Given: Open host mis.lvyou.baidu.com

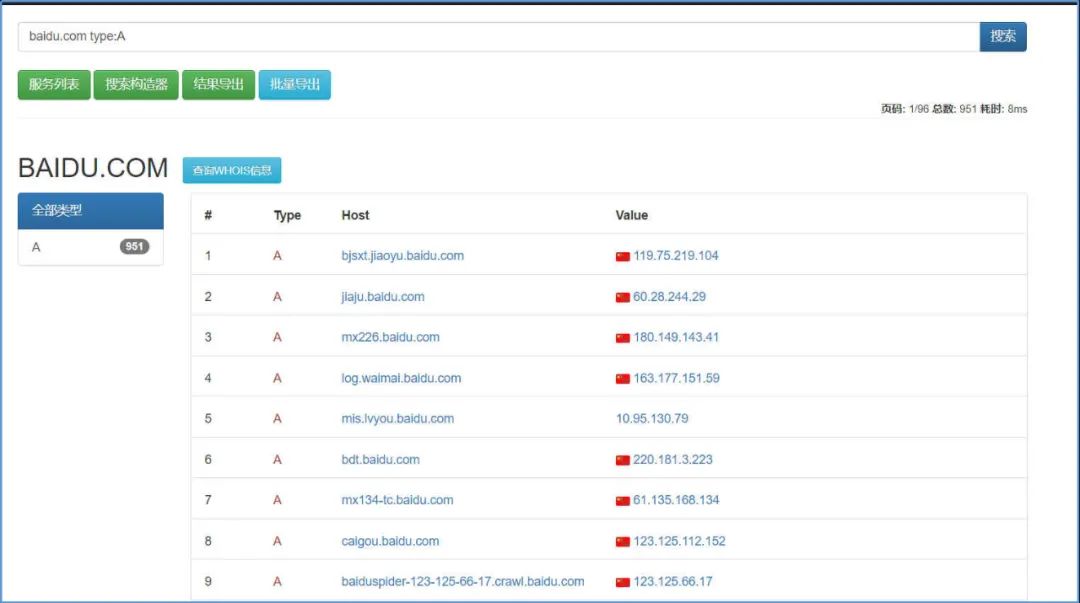Looking at the screenshot, I should (397, 418).
